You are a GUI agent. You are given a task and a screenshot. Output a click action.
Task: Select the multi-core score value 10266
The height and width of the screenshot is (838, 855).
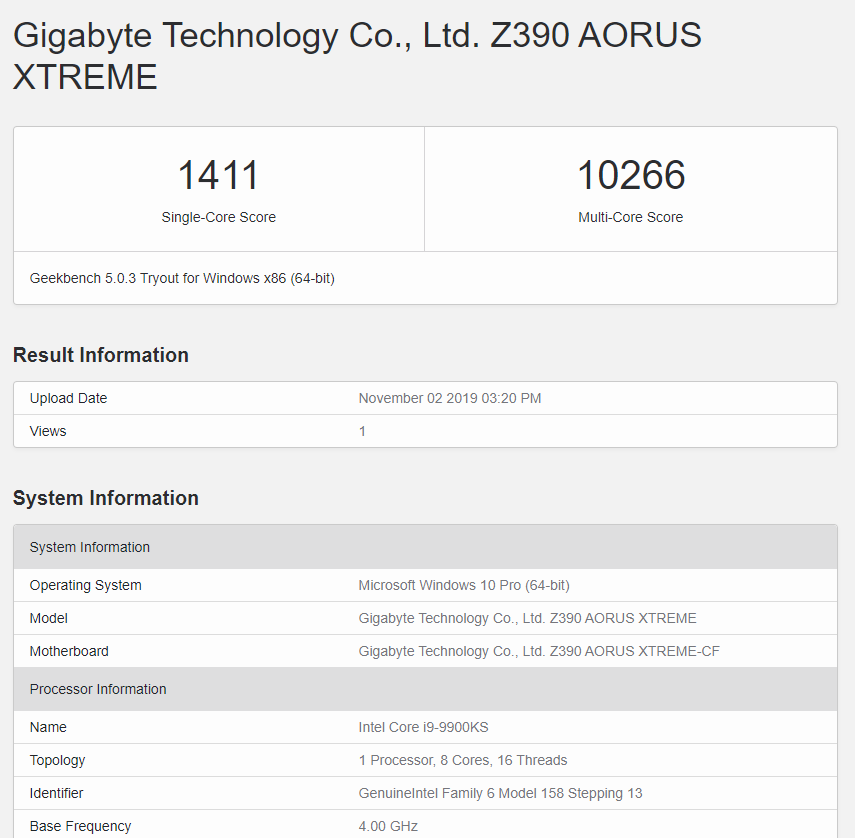coord(631,175)
